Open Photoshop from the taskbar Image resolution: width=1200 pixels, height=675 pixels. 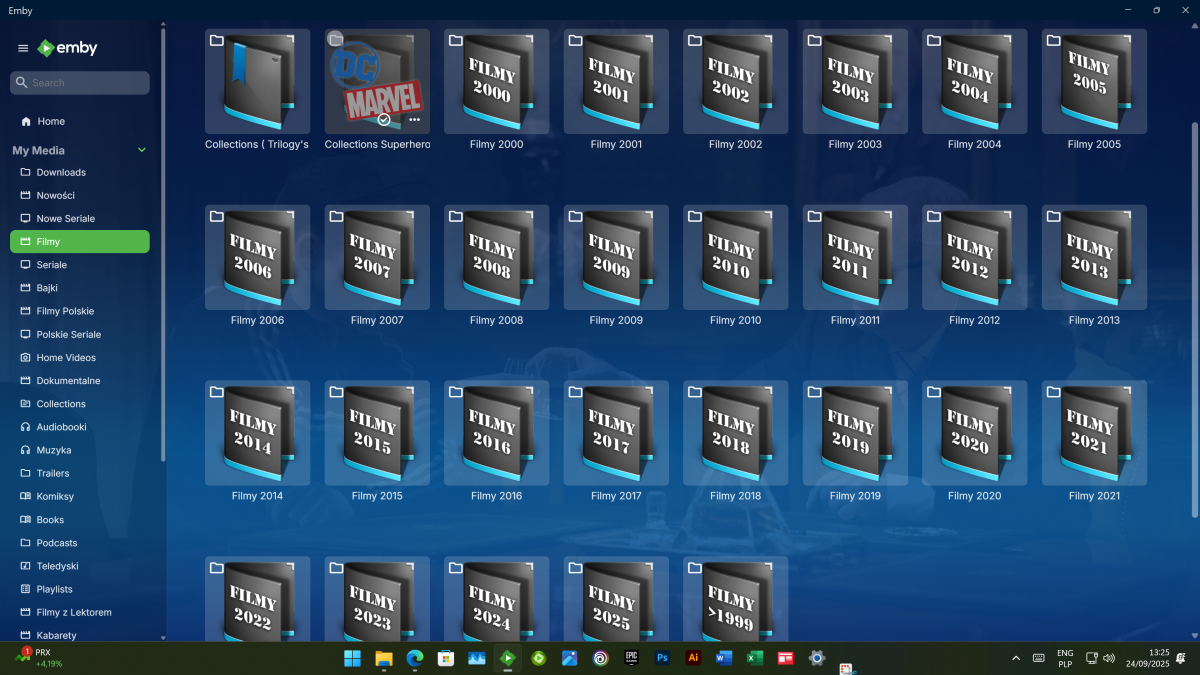click(x=662, y=658)
